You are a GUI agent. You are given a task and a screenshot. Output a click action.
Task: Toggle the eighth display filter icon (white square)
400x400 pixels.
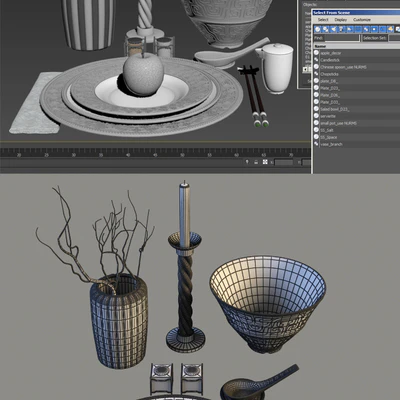pyautogui.click(x=374, y=29)
